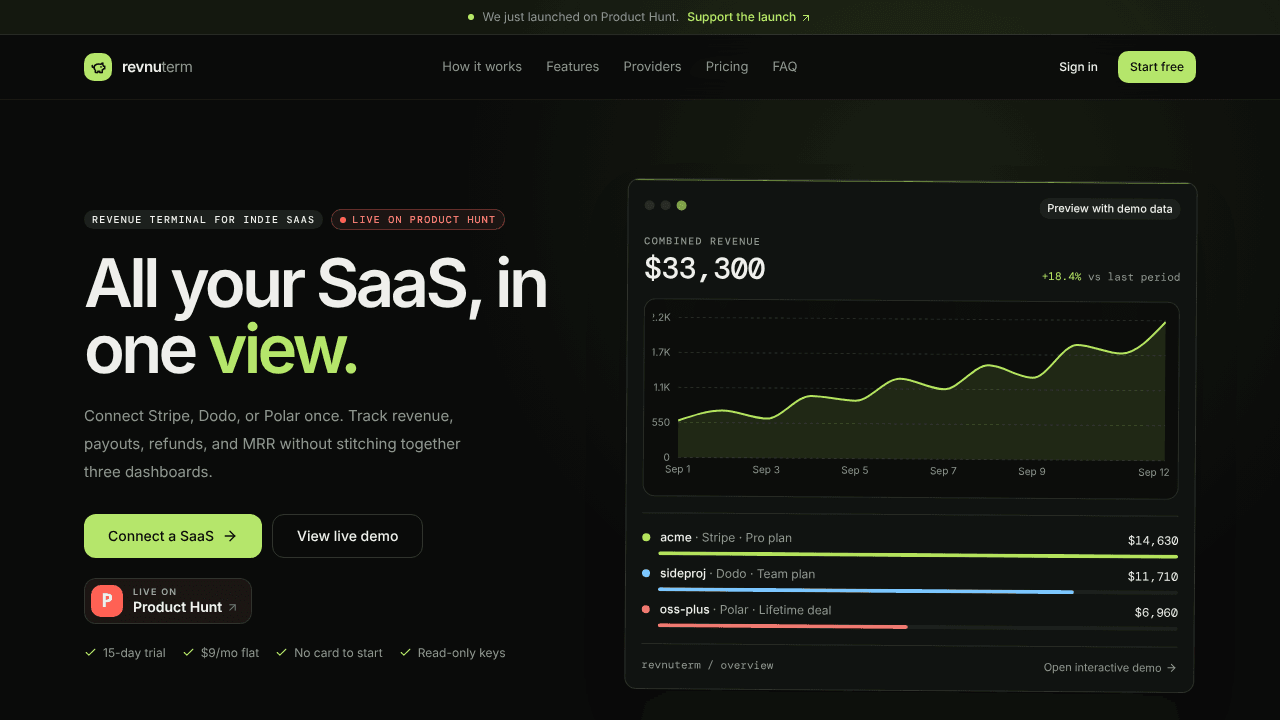Select Pricing in the top navigation
1280x720 pixels.
pyautogui.click(x=727, y=67)
